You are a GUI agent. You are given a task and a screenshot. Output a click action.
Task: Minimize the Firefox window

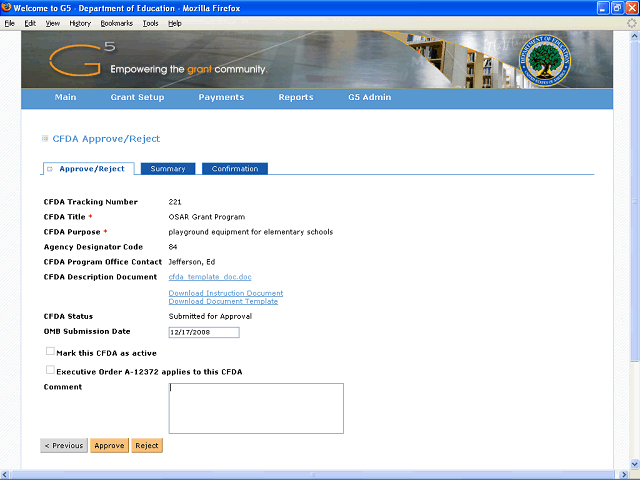tap(603, 8)
